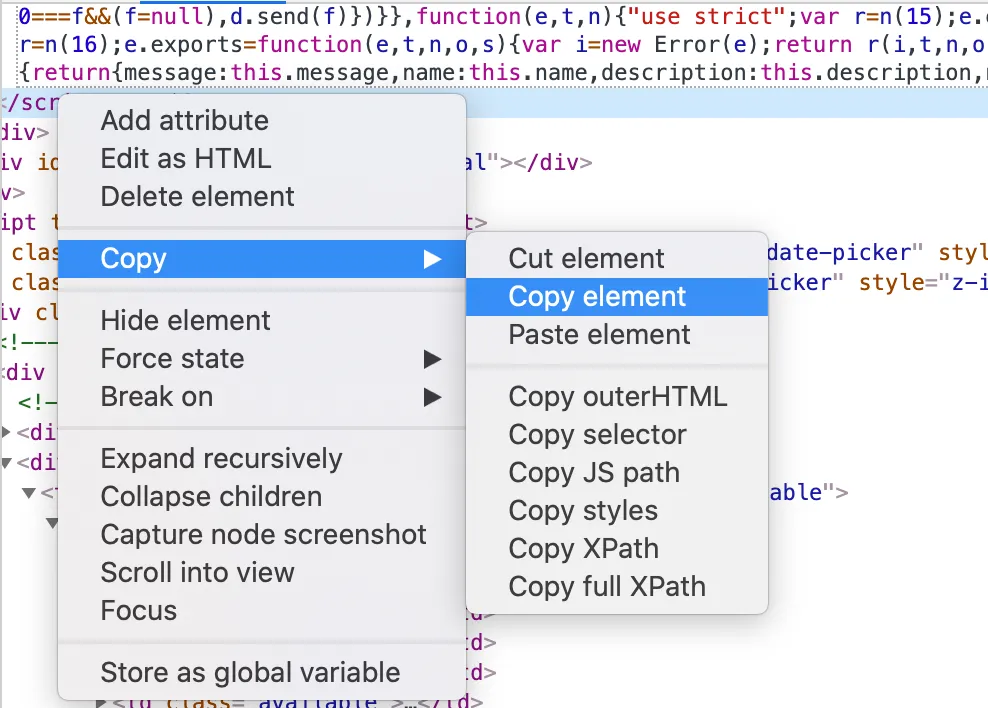Select Hide element option
The height and width of the screenshot is (708, 988).
coord(261,321)
